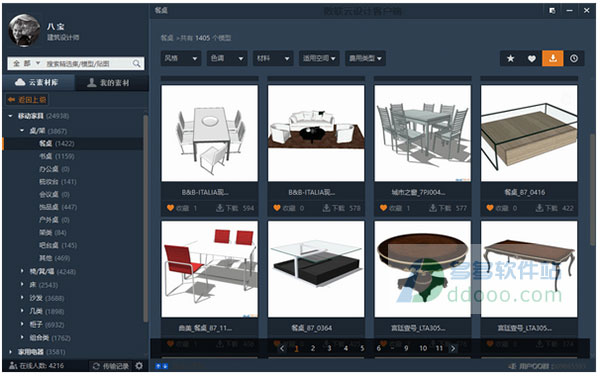
Task: Open the orange download list icon
Action: (x=553, y=59)
